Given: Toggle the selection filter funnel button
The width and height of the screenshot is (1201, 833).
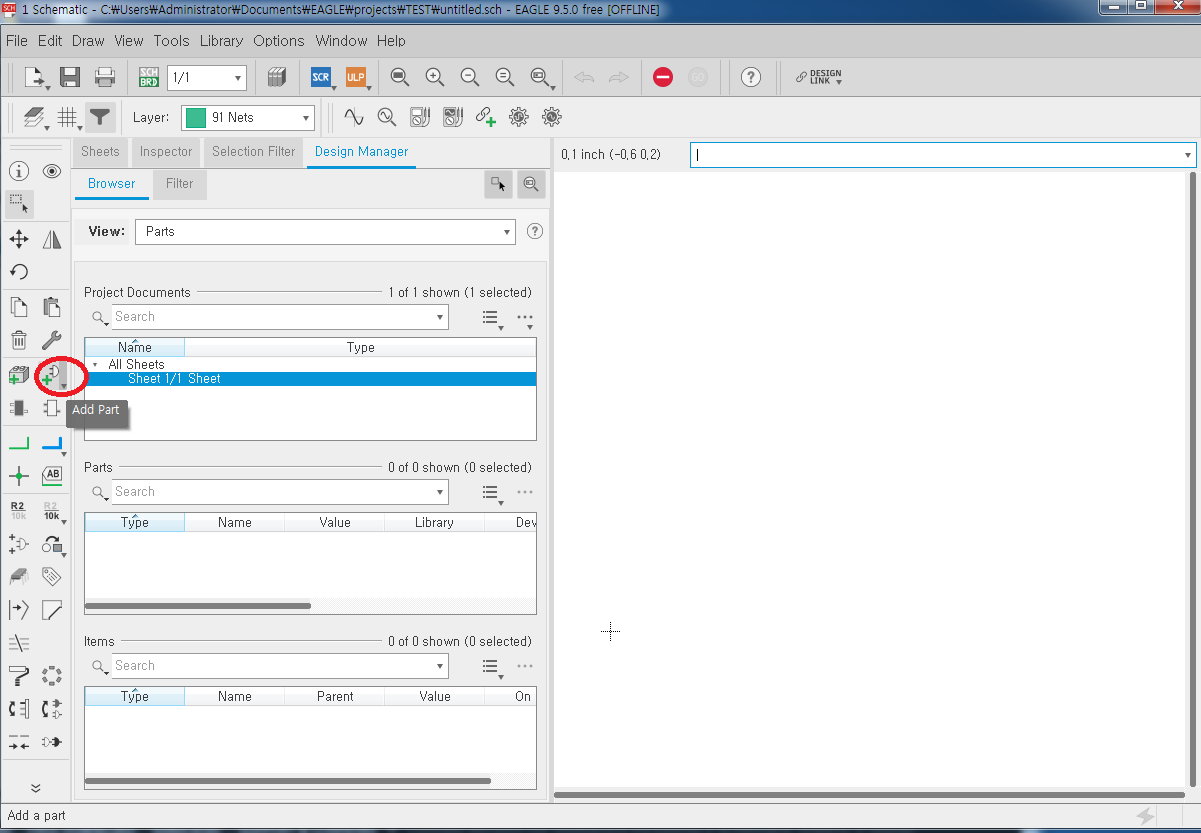Looking at the screenshot, I should point(100,117).
